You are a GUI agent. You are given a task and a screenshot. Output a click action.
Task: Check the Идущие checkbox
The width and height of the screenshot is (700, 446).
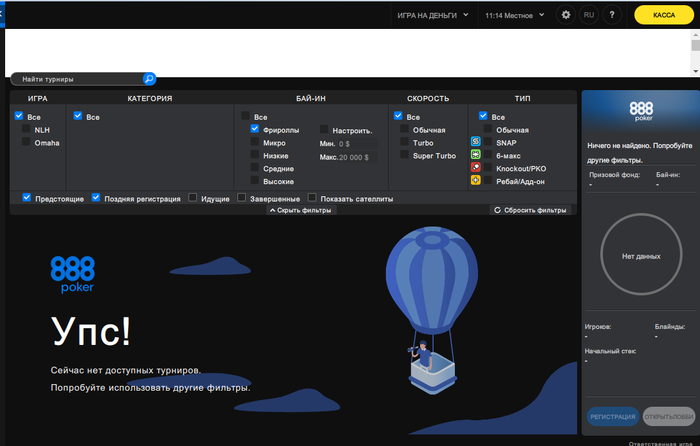coord(192,197)
